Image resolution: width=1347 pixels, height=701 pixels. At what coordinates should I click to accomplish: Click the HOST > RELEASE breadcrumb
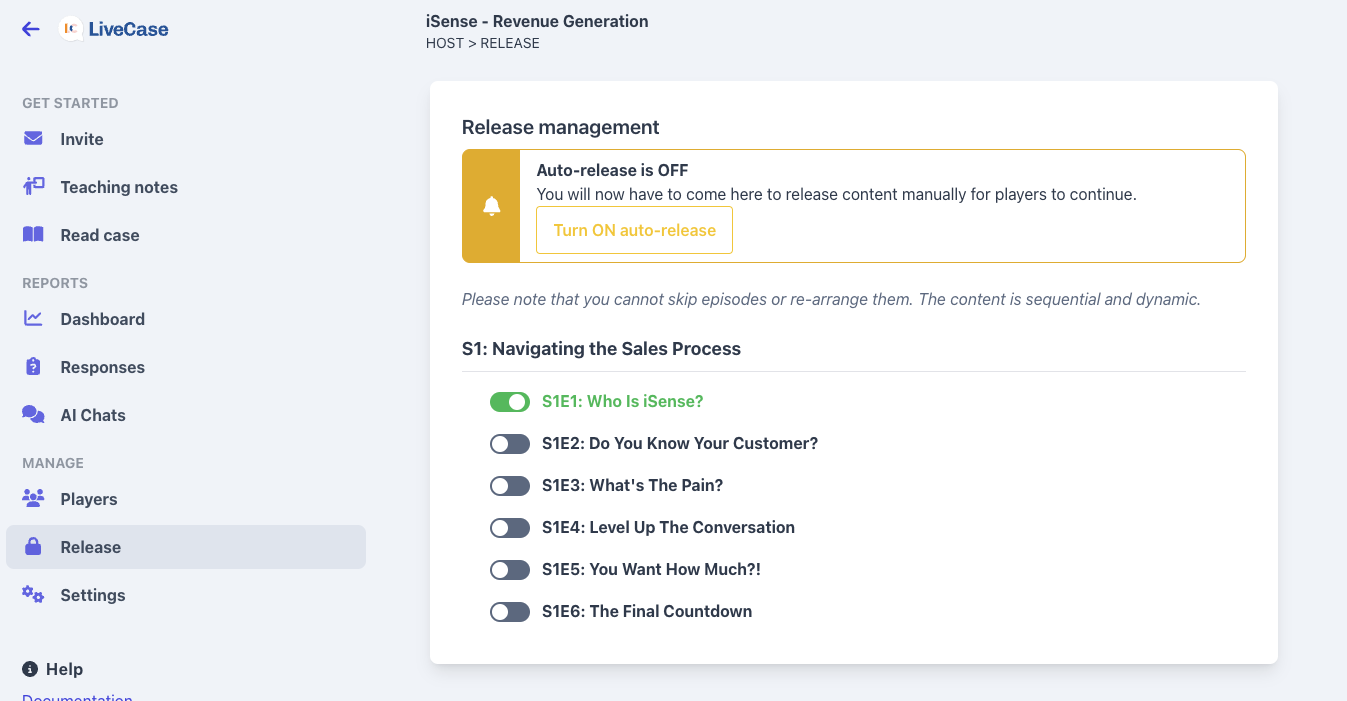coord(483,43)
